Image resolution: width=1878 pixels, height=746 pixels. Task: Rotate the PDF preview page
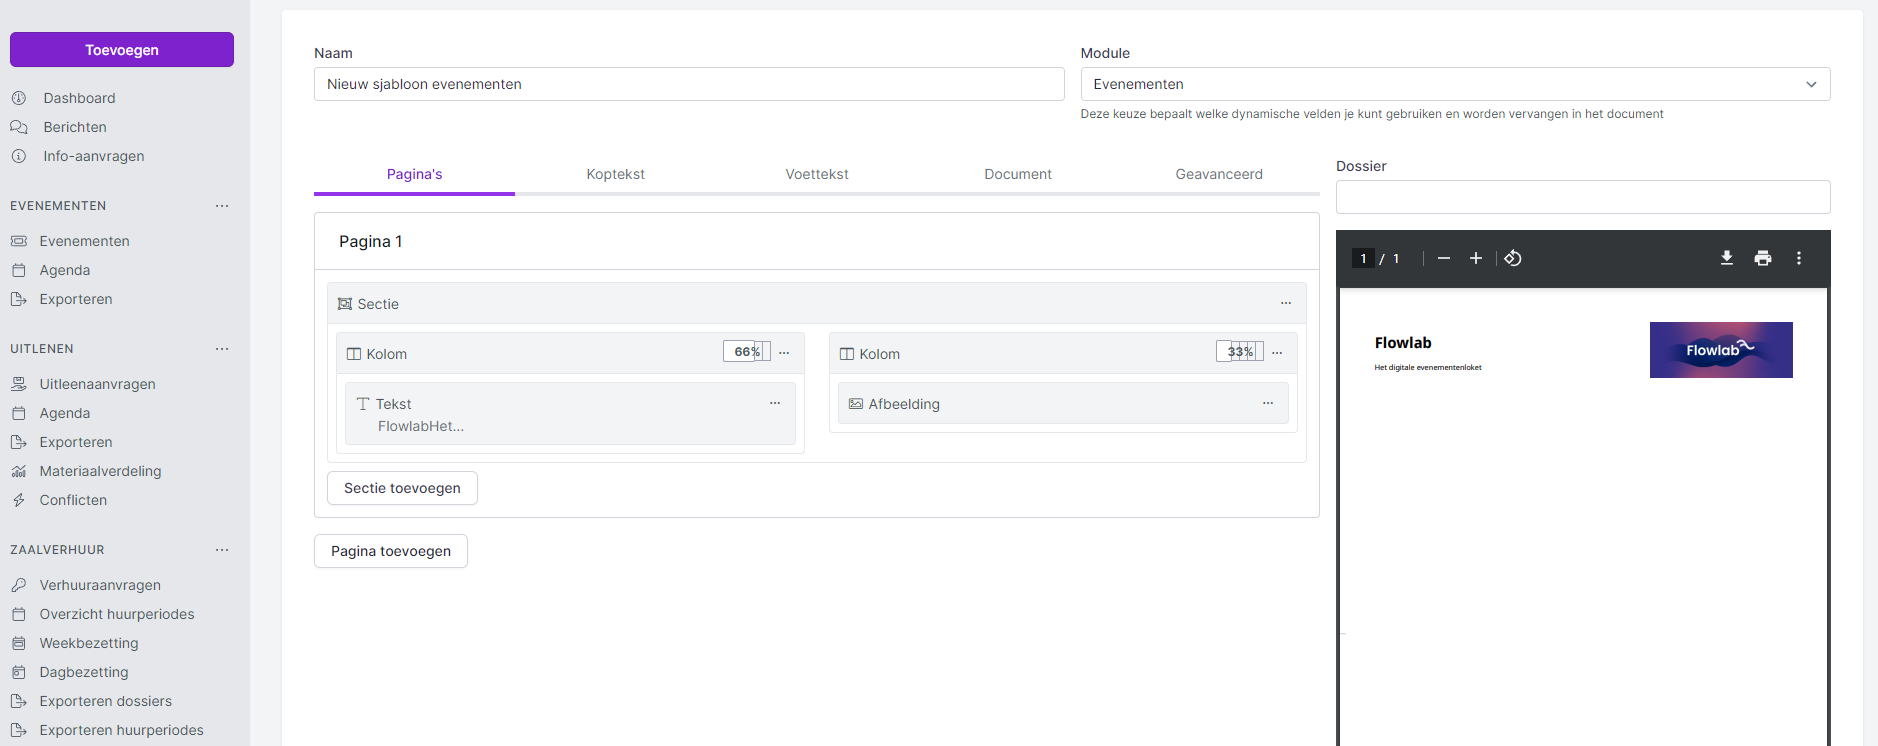coord(1513,258)
